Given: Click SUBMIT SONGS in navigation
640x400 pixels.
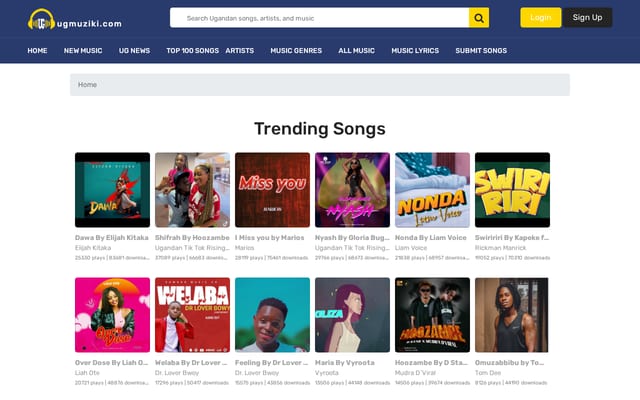Looking at the screenshot, I should tap(481, 51).
